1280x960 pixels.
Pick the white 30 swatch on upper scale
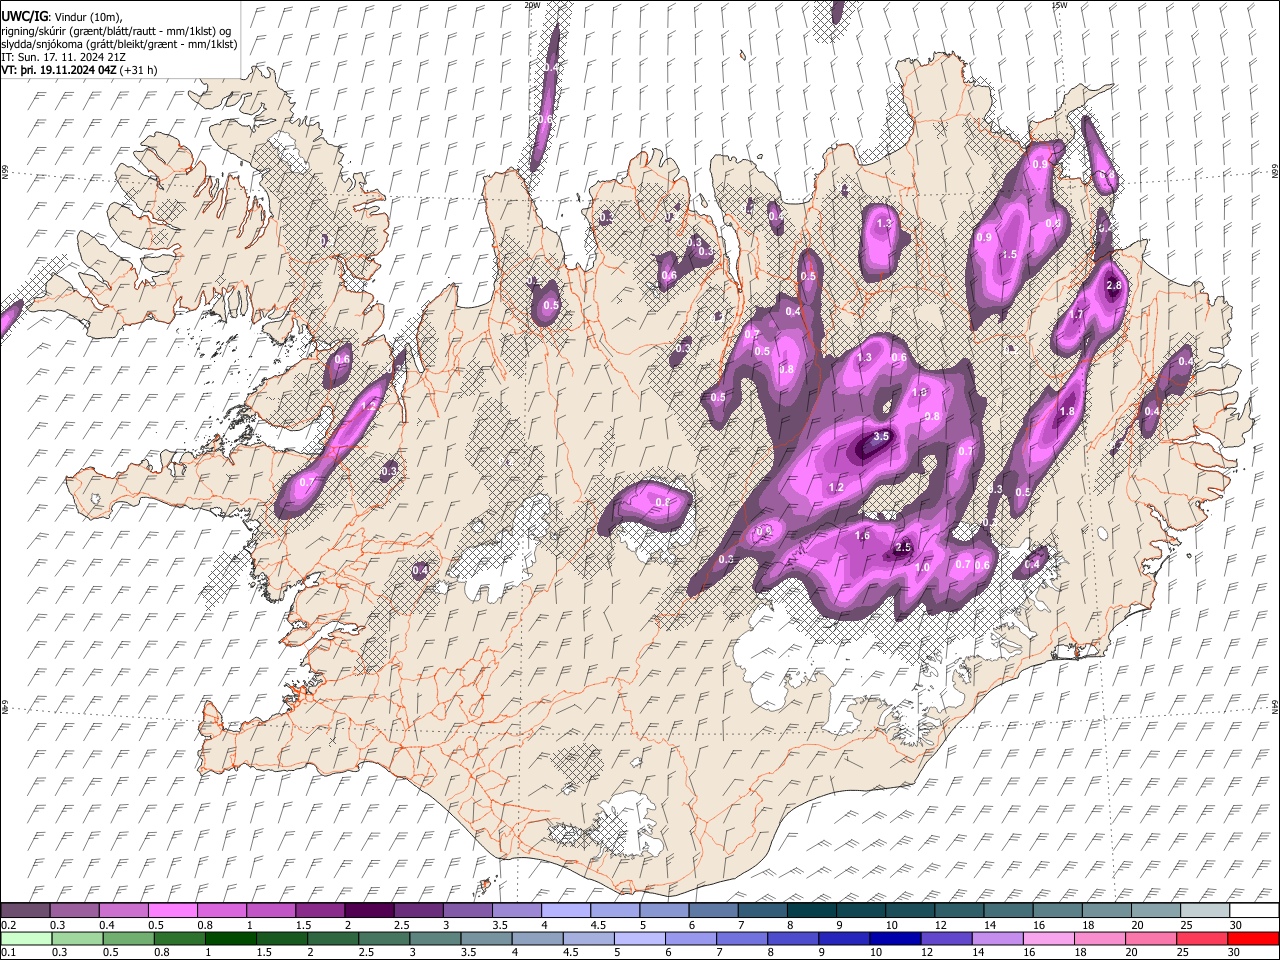pyautogui.click(x=1254, y=911)
